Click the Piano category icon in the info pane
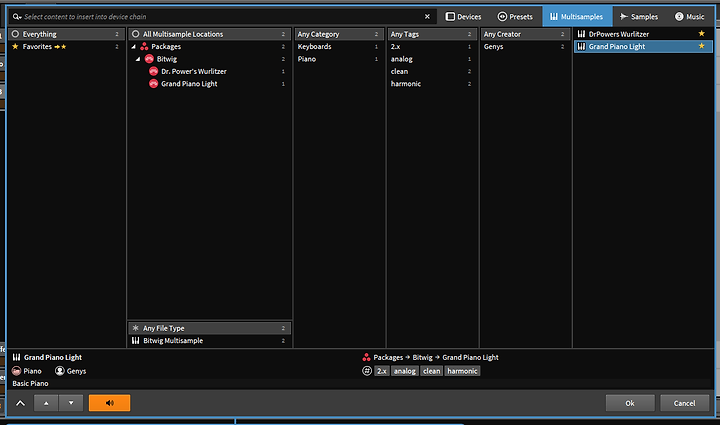720x425 pixels. [17, 371]
